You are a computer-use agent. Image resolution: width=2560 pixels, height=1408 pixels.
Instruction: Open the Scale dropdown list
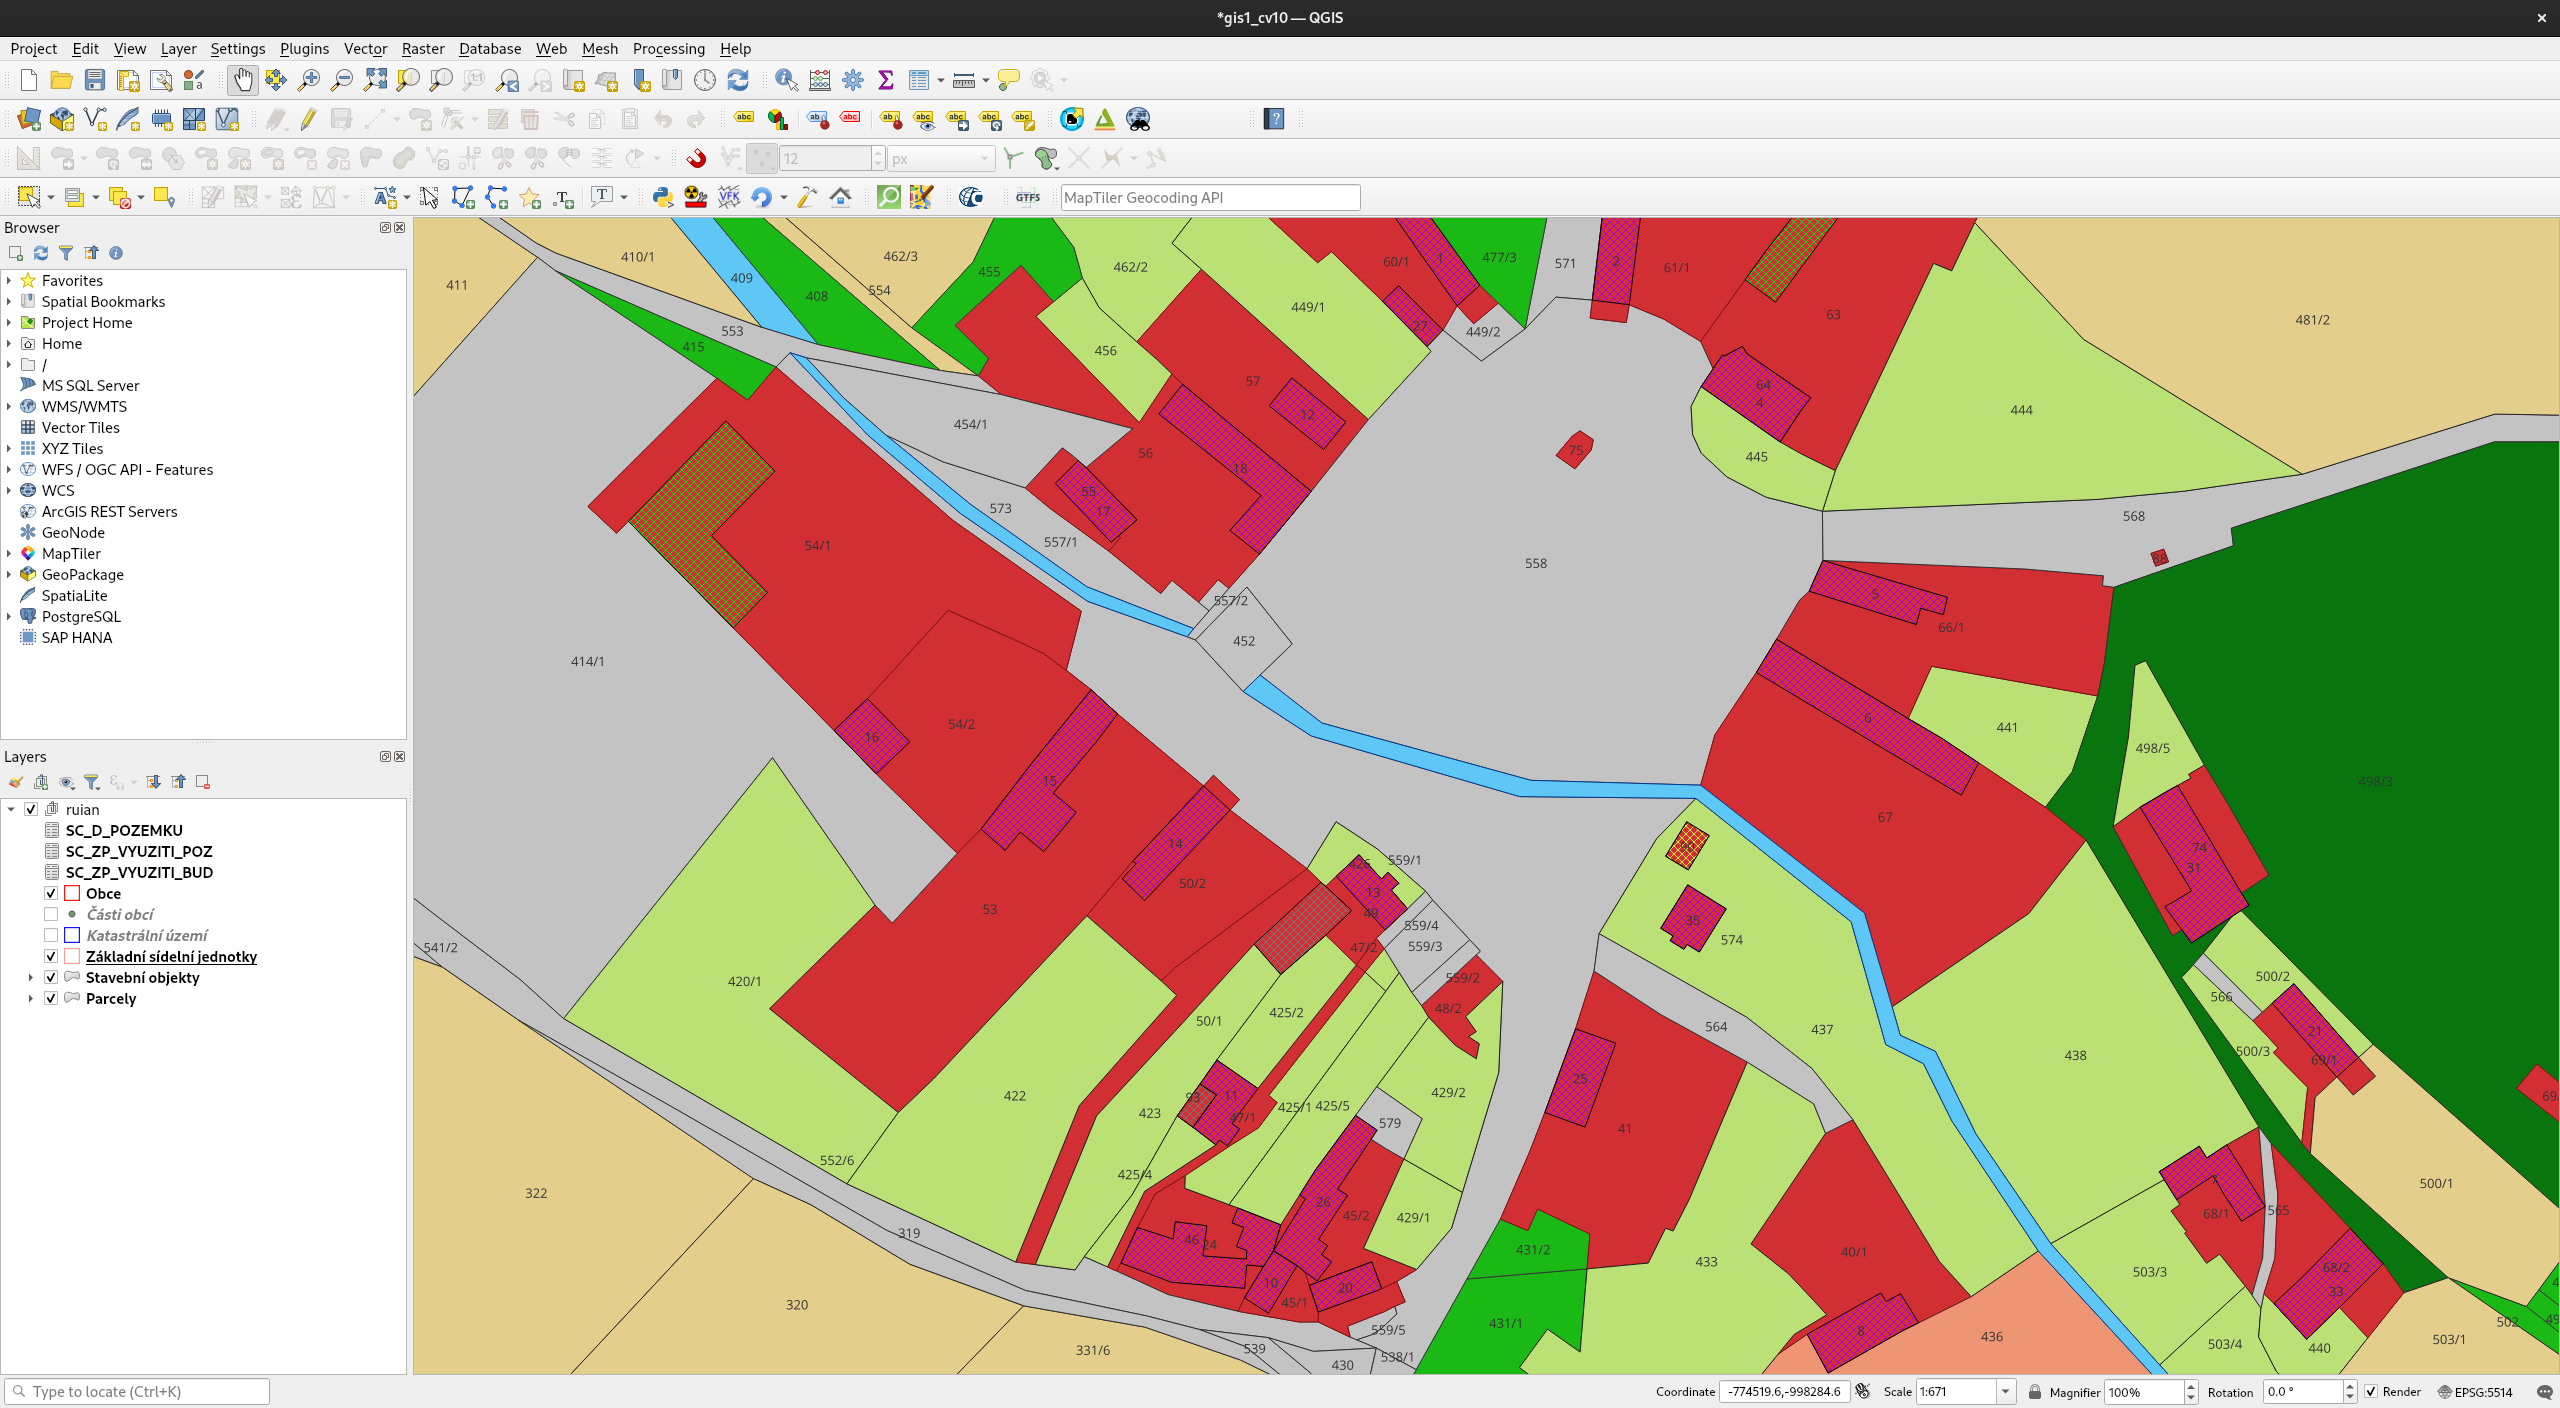[2005, 1392]
